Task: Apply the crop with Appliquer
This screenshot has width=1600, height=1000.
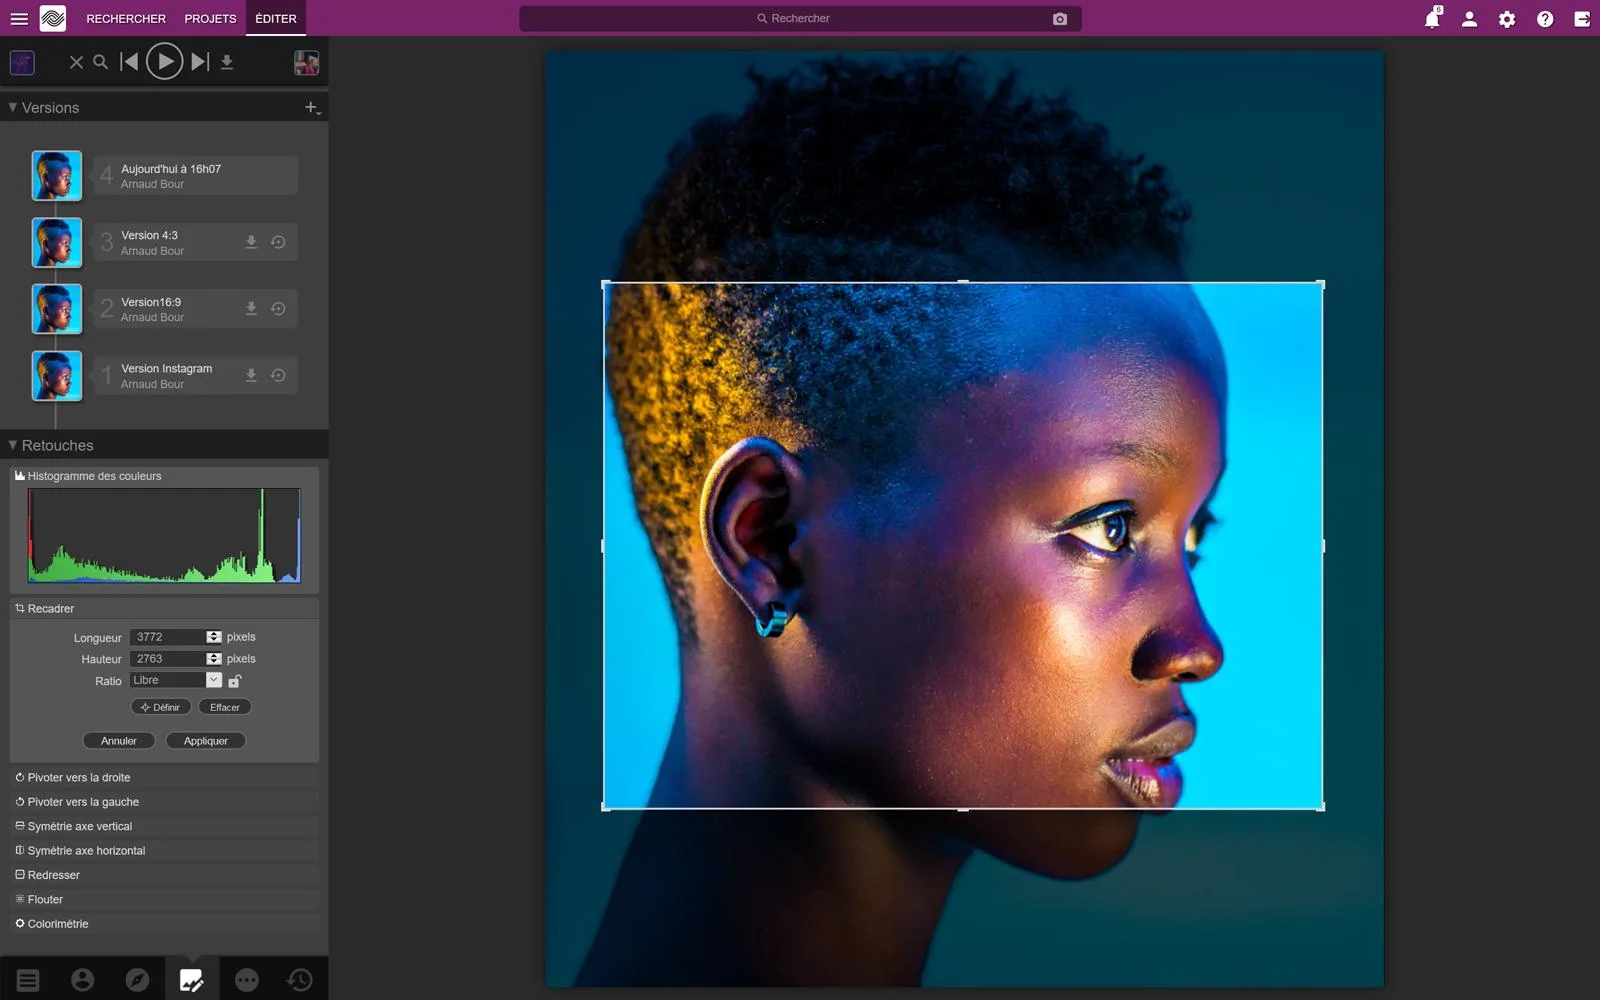Action: 206,741
